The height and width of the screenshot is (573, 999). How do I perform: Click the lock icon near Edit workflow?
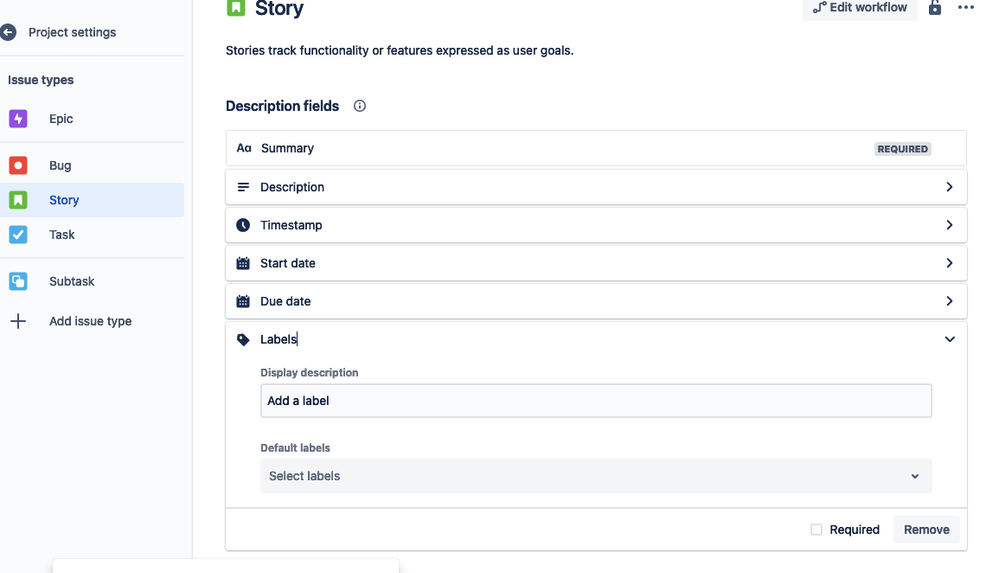coord(935,8)
